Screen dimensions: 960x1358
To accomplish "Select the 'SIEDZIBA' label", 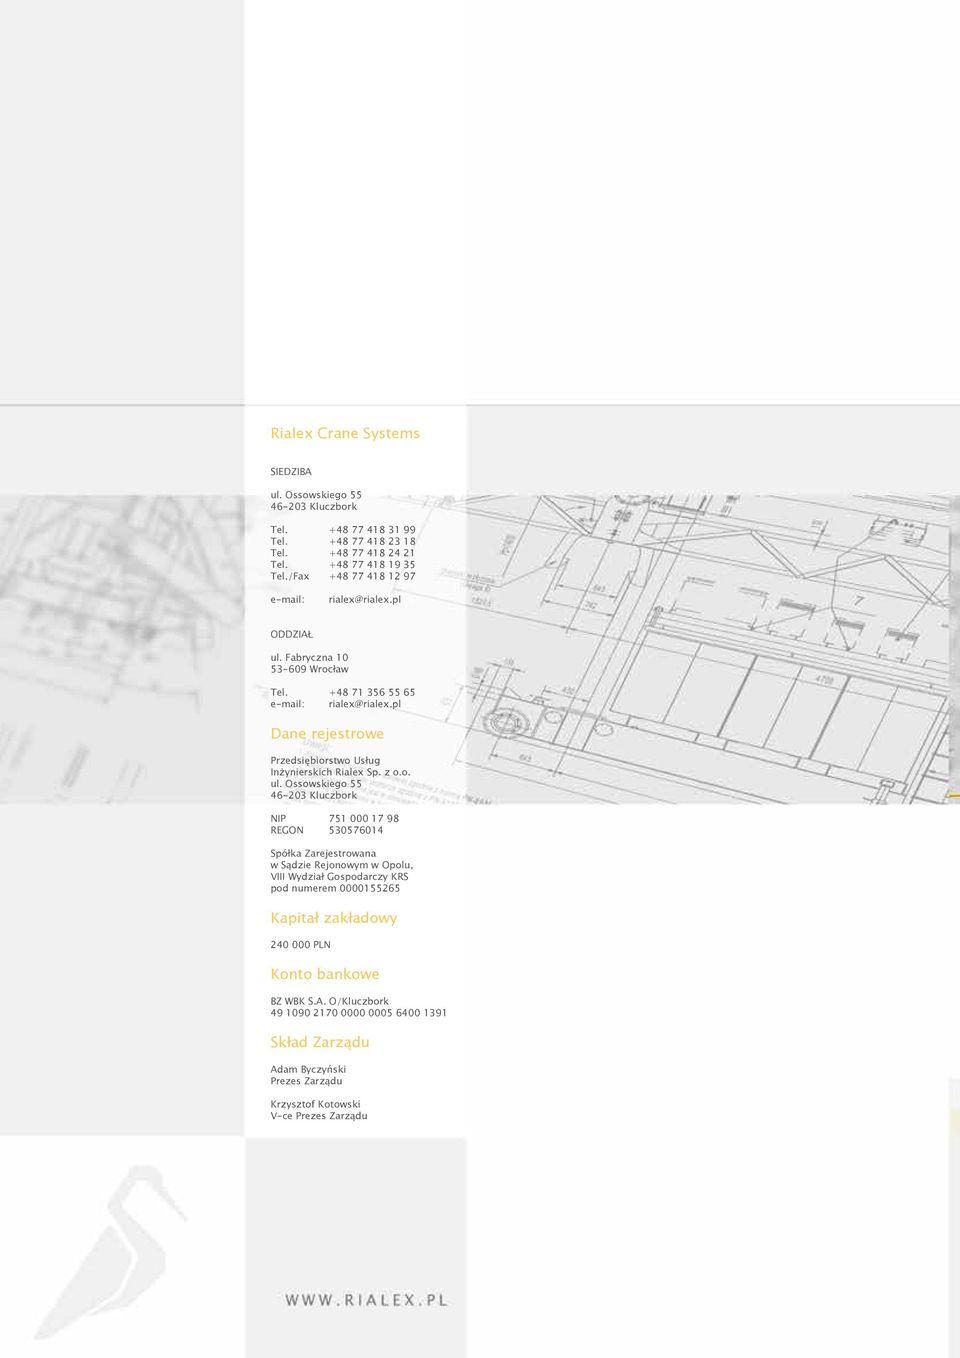I will click(x=291, y=471).
